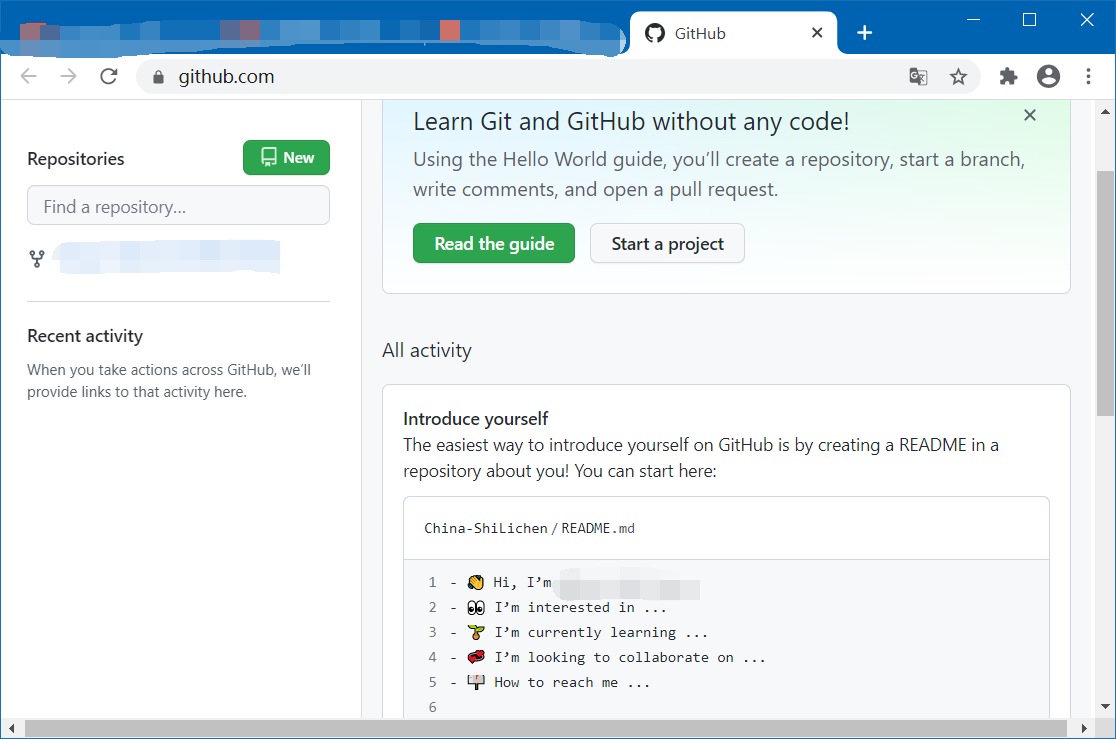
Task: Click the vertical scrollbar thumb
Action: (x=1105, y=293)
